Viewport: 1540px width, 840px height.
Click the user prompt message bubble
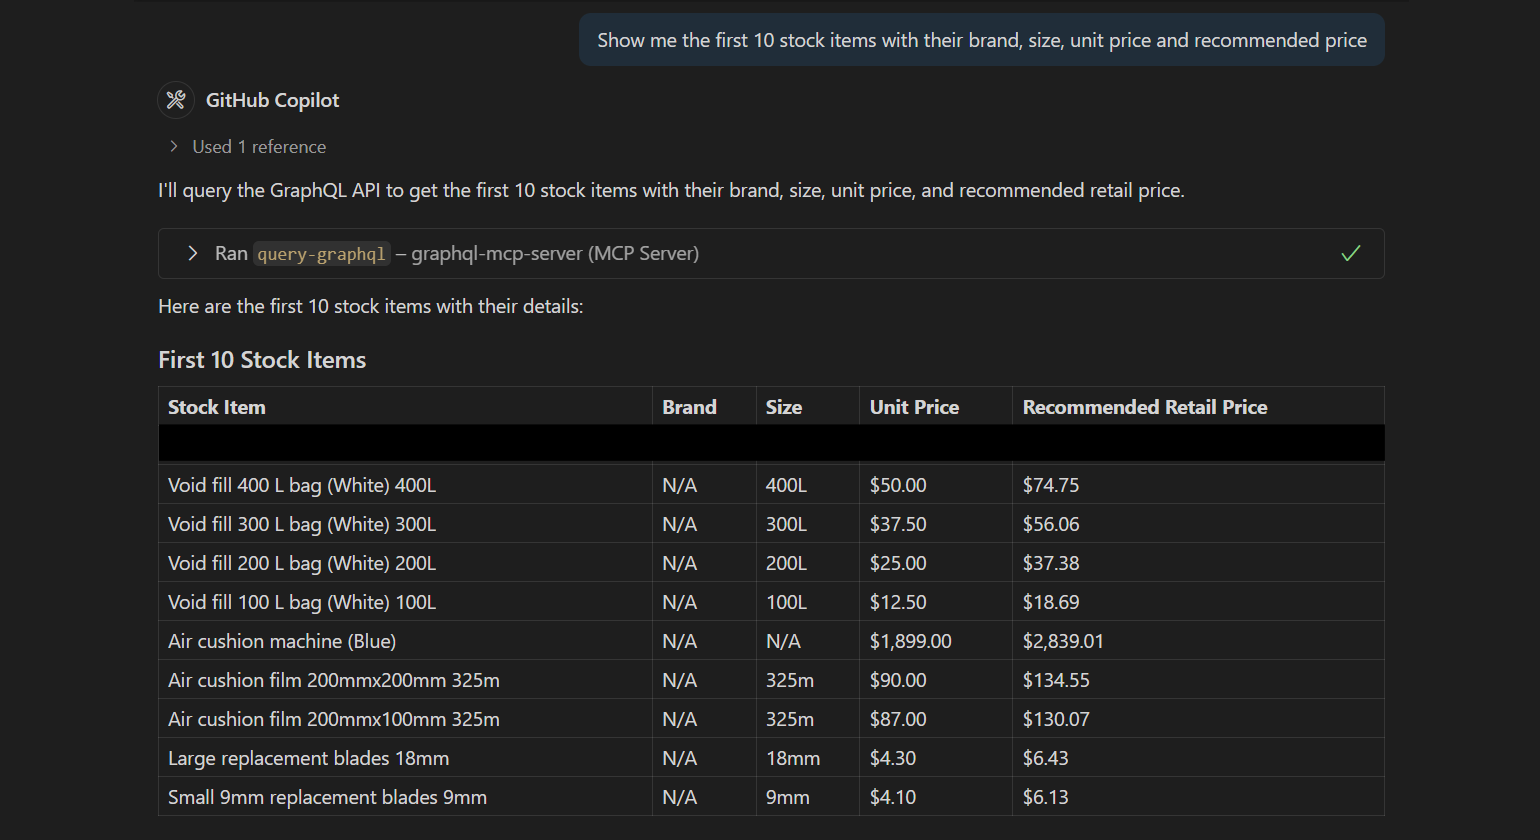tap(982, 40)
